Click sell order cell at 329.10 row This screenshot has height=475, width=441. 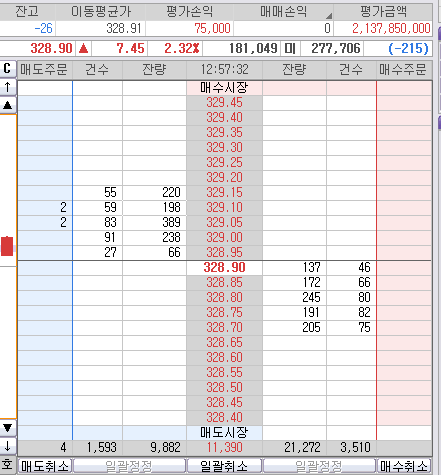45,208
